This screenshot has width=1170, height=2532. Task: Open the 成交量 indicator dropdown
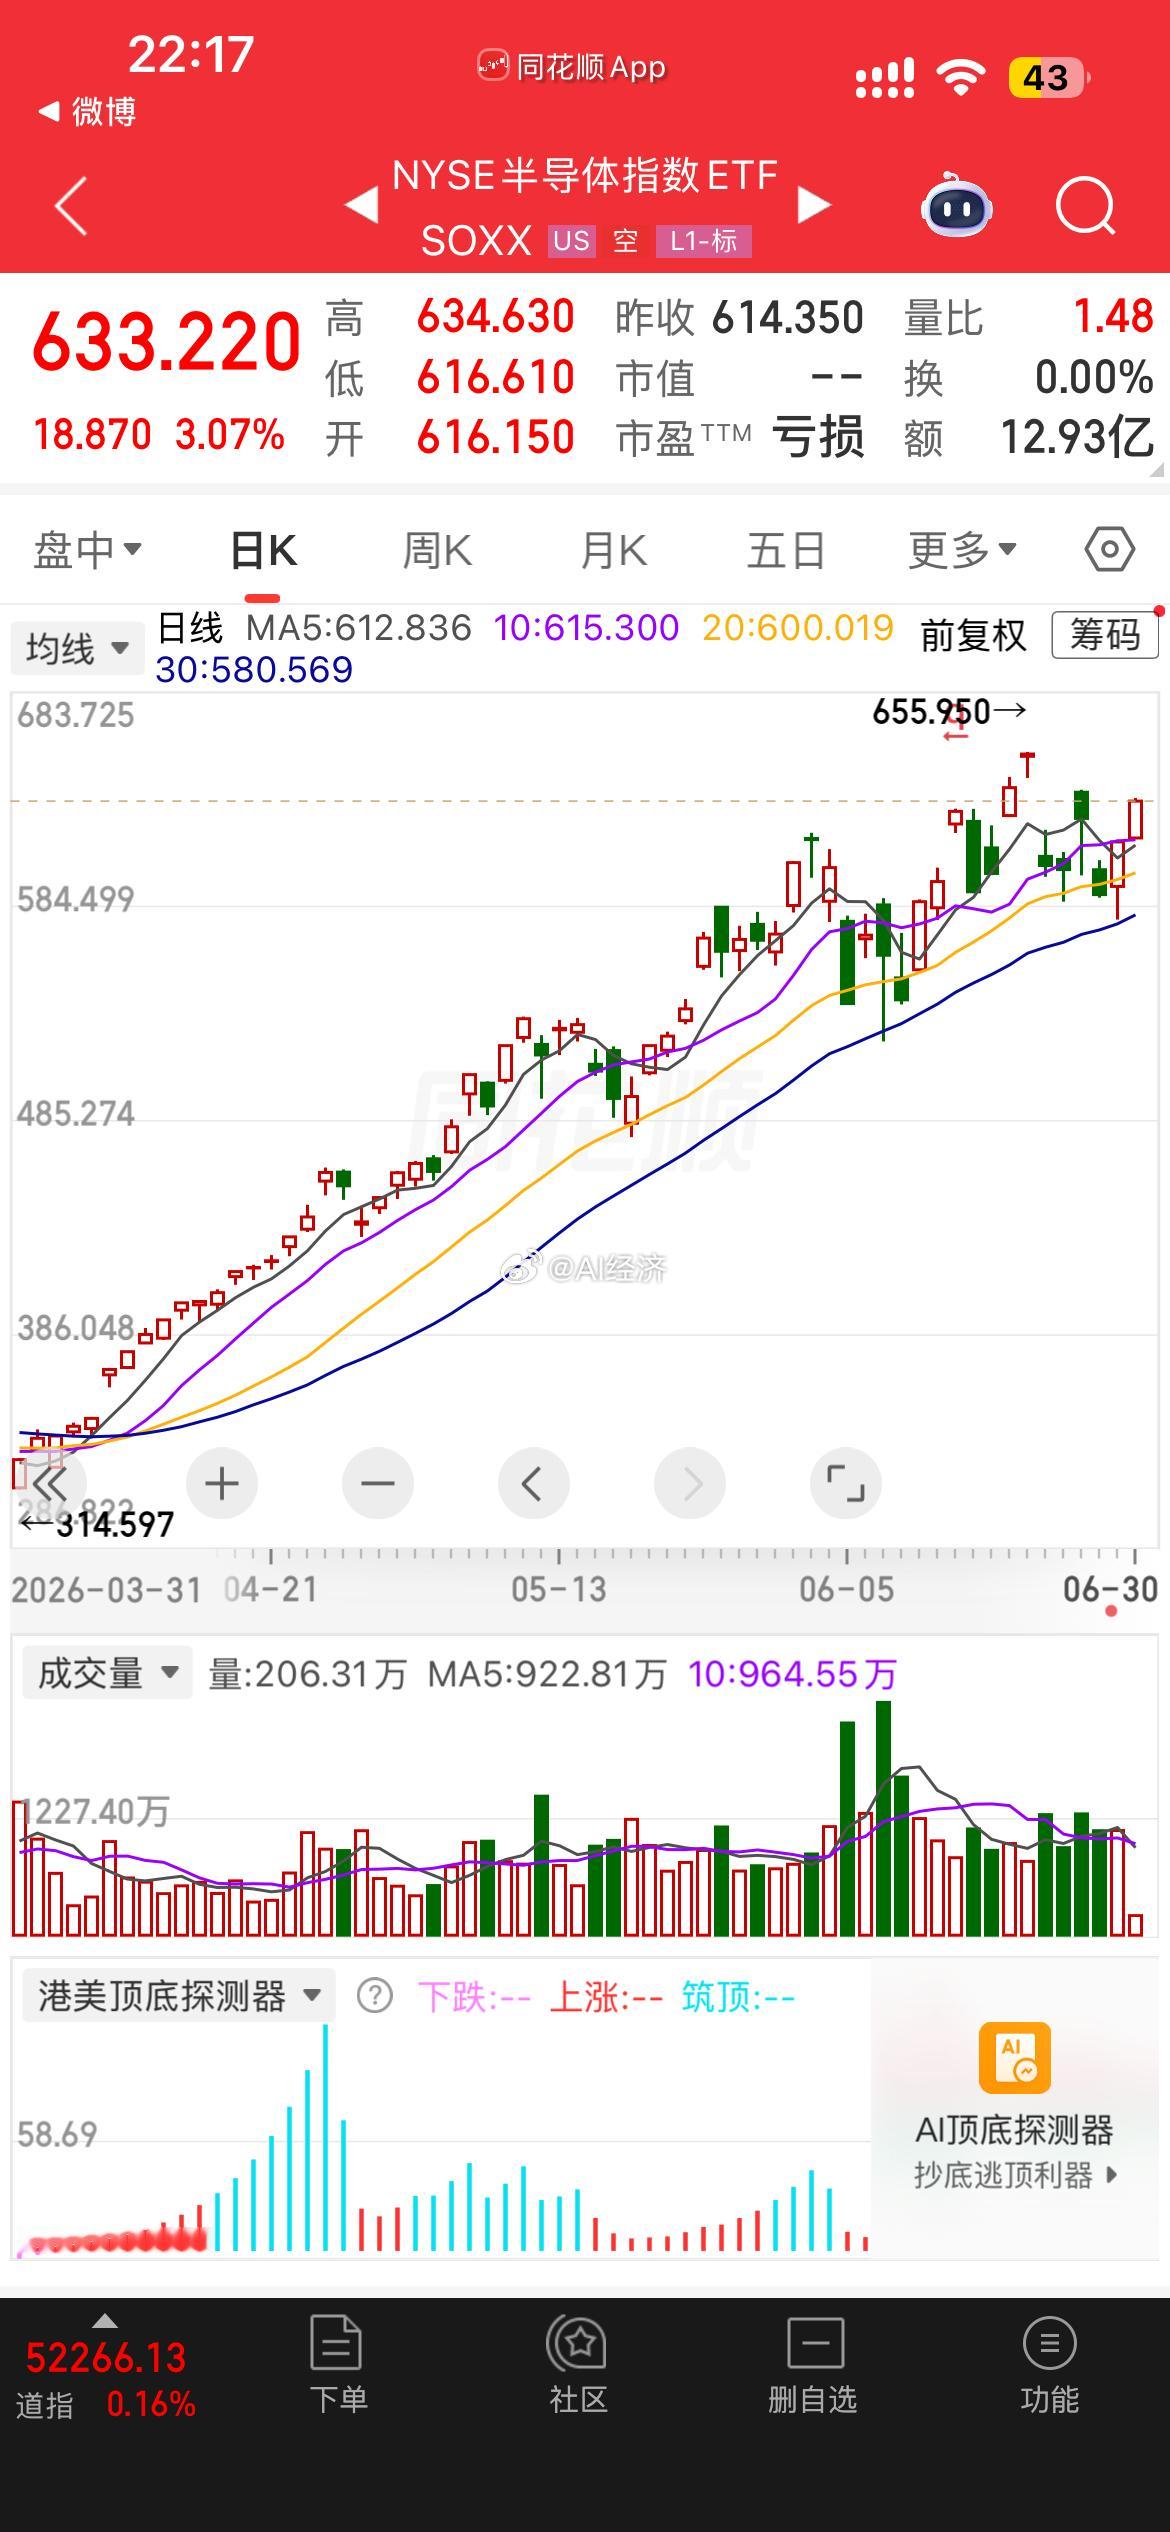[106, 1673]
